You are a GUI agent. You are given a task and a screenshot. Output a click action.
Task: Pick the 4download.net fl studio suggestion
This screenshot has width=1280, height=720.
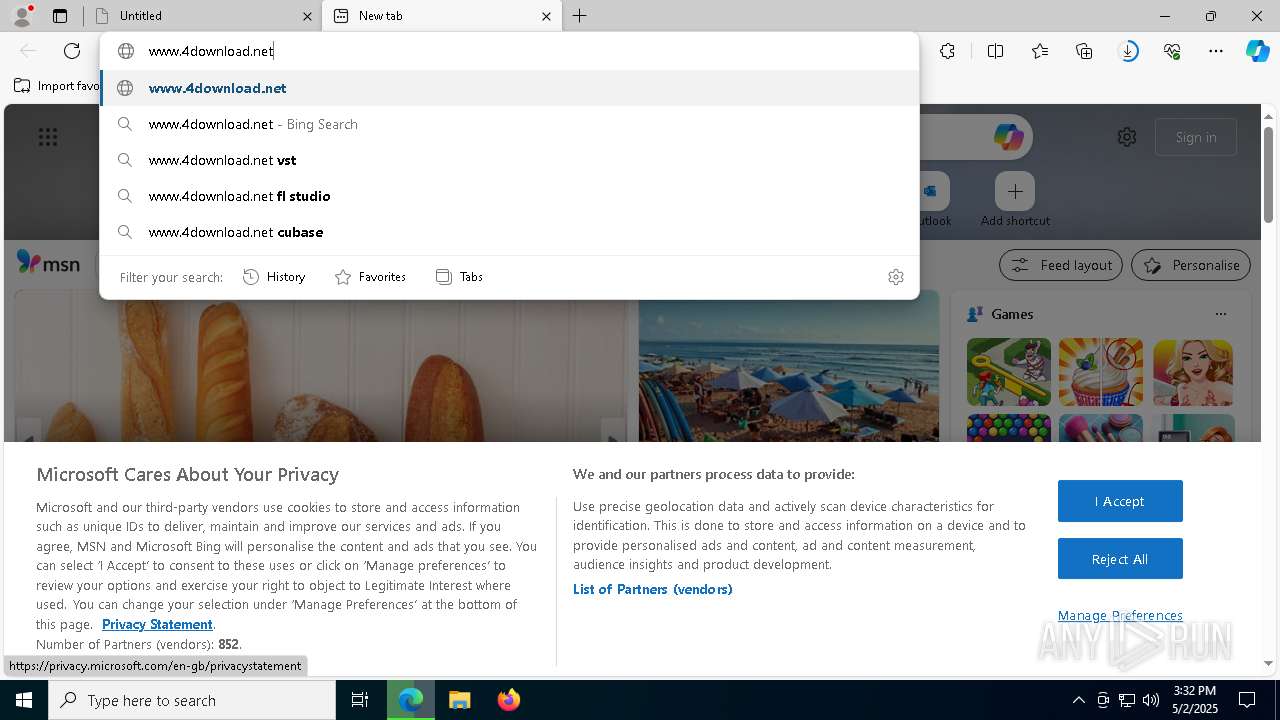coord(509,196)
